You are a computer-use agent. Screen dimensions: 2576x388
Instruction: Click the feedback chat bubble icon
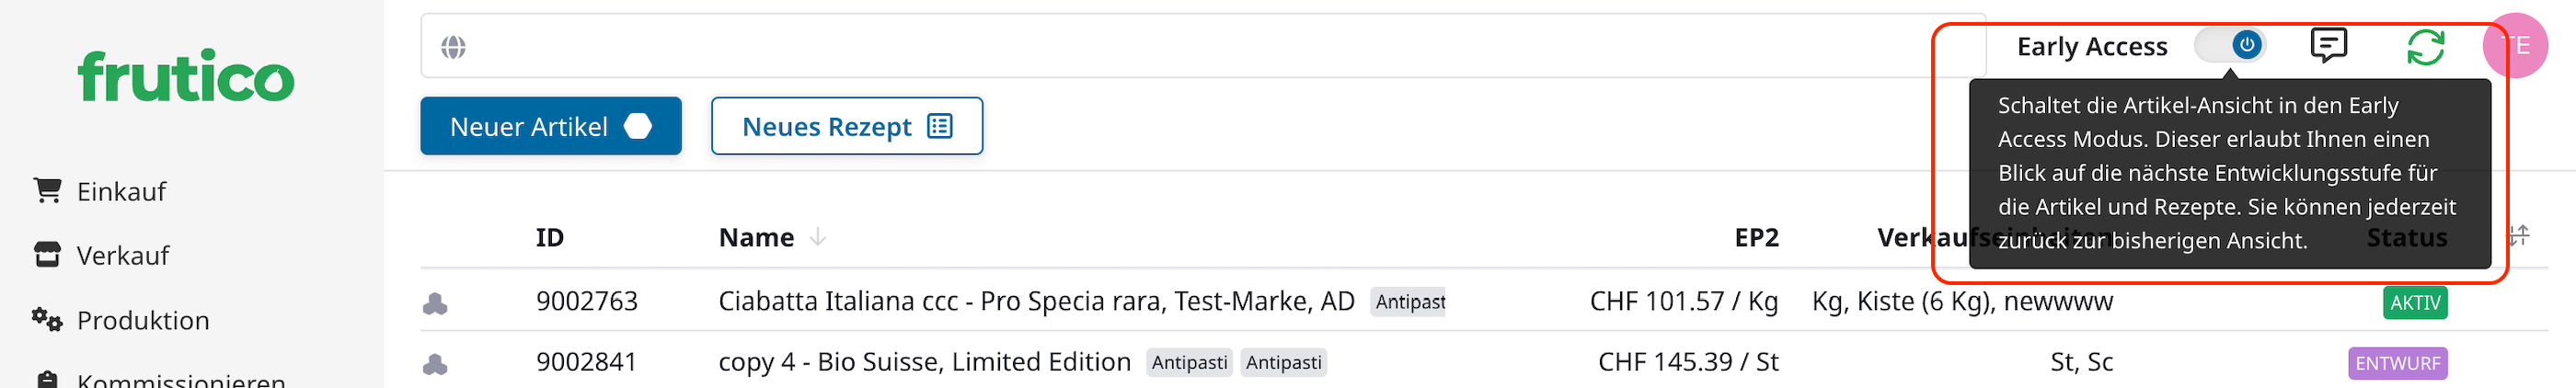coord(2328,45)
